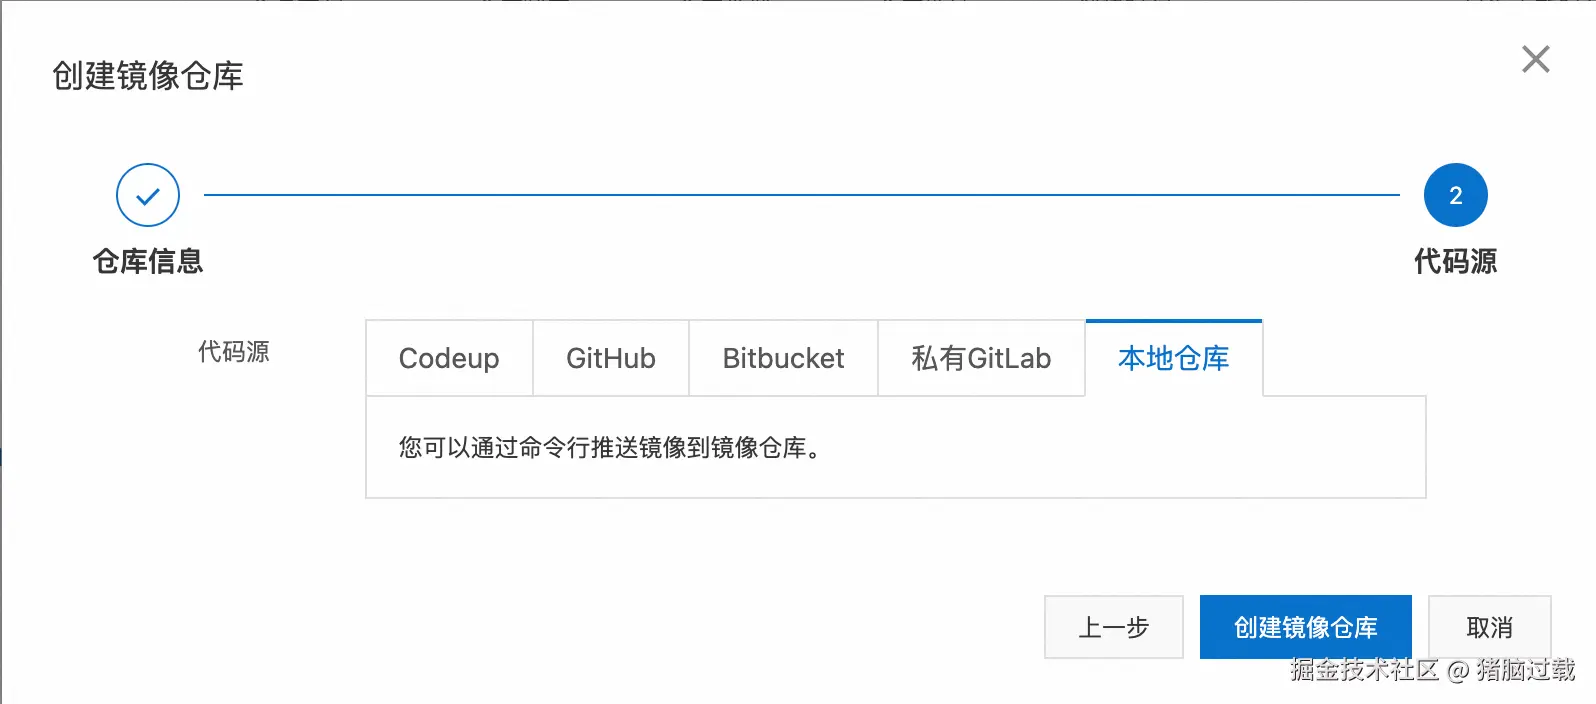Cancel using the 取消 button
This screenshot has height=704, width=1596.
[1490, 627]
